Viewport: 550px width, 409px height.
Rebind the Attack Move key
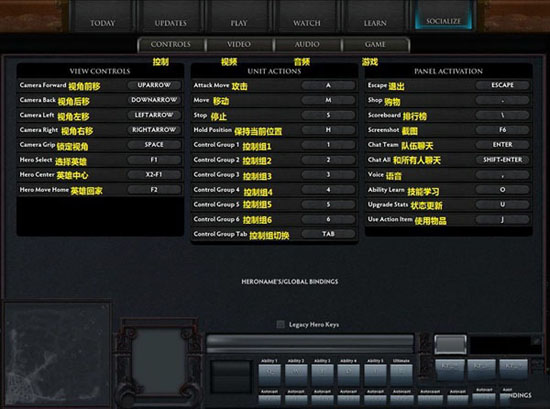tap(328, 85)
